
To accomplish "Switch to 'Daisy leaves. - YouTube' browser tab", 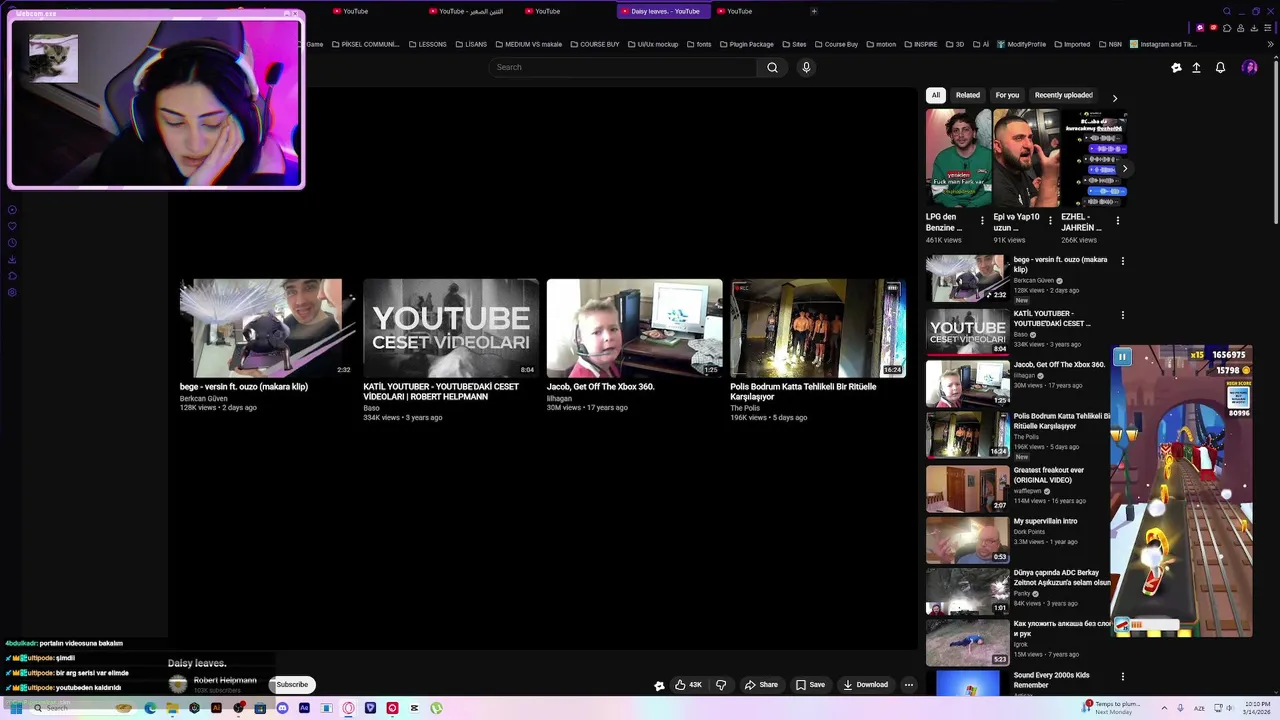I will pos(664,11).
